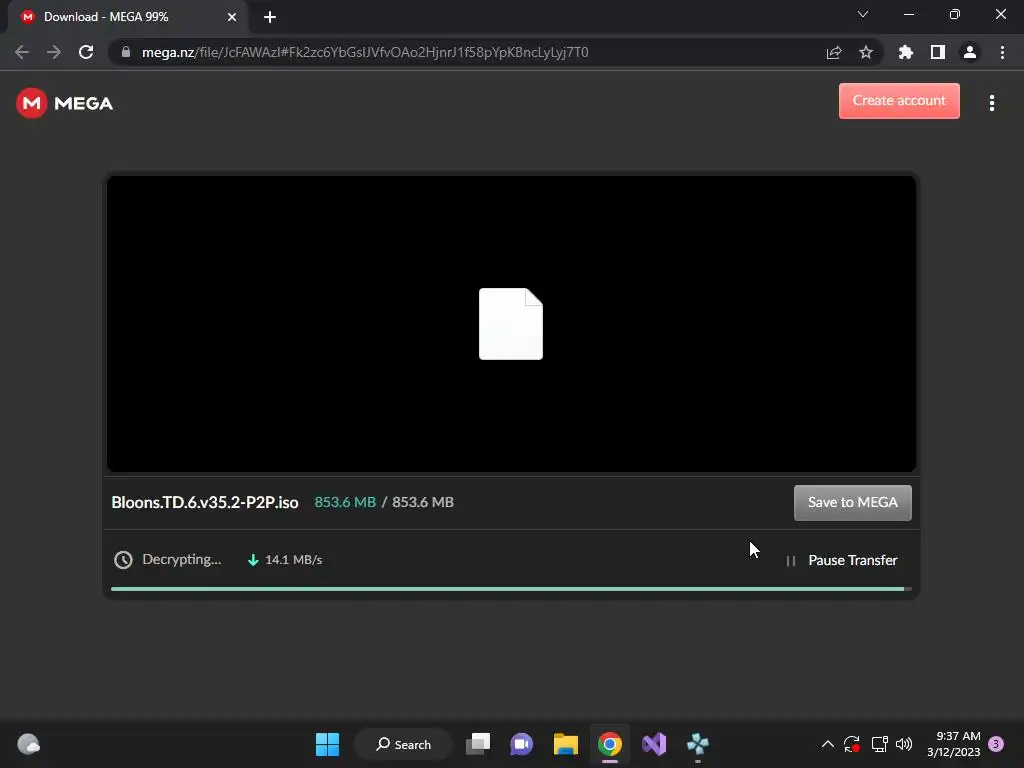Open the Windows Start menu
Viewport: 1024px width, 768px height.
pos(327,744)
